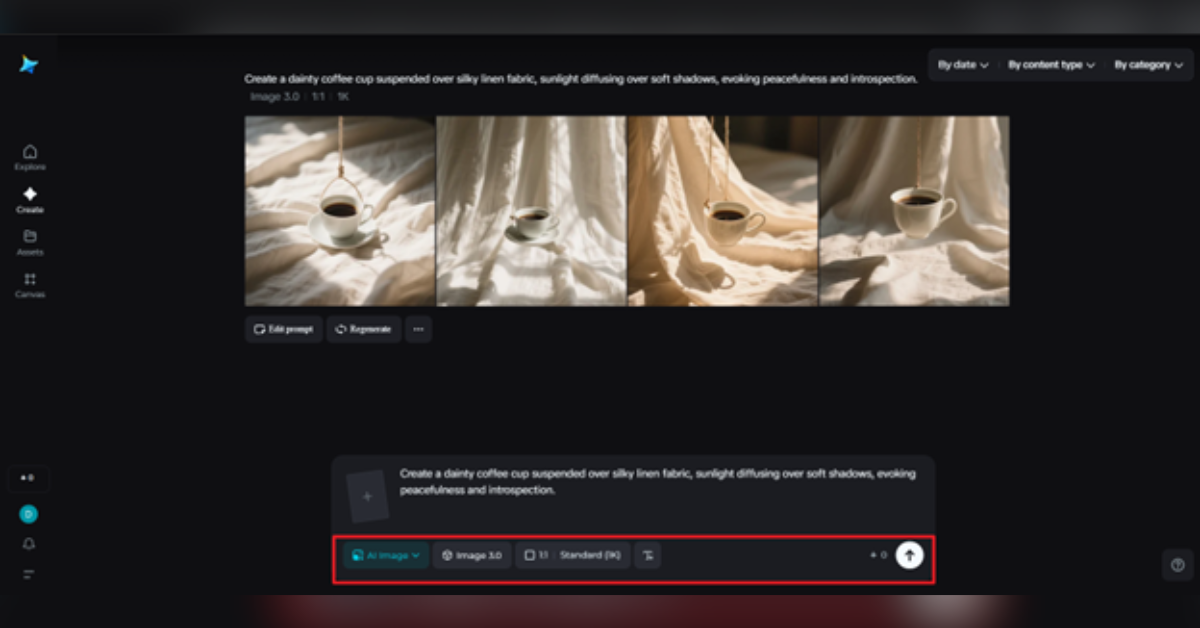Select the Create tab in the sidebar

pyautogui.click(x=29, y=200)
